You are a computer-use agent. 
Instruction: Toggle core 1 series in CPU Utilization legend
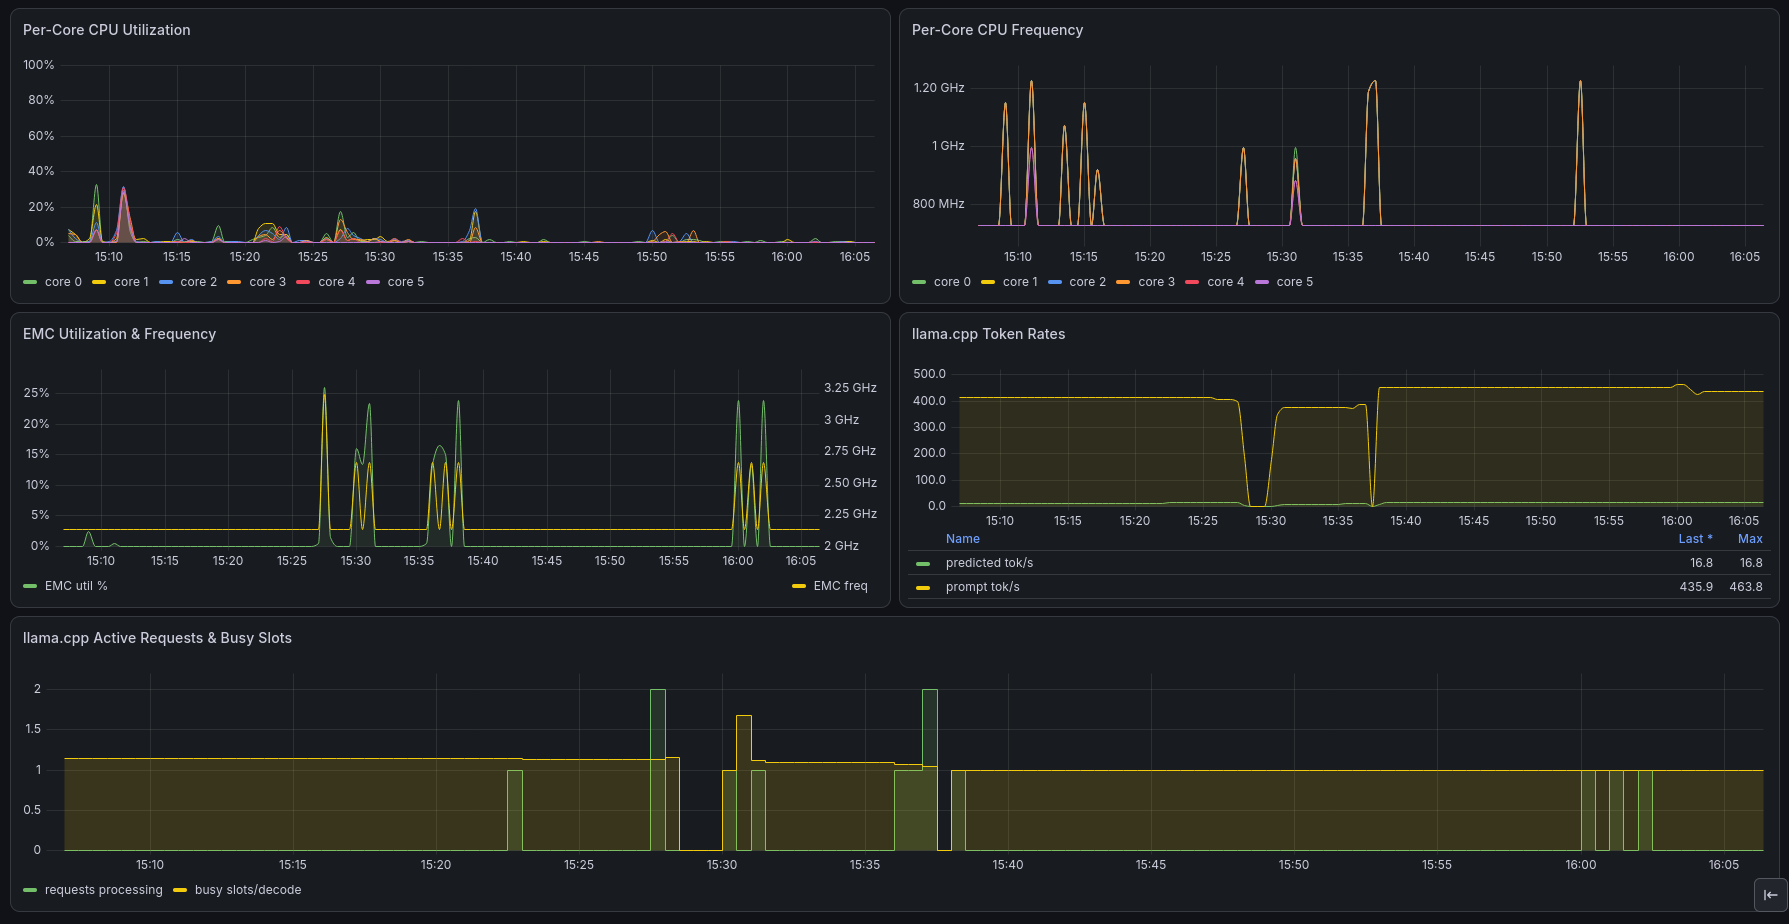(x=131, y=282)
